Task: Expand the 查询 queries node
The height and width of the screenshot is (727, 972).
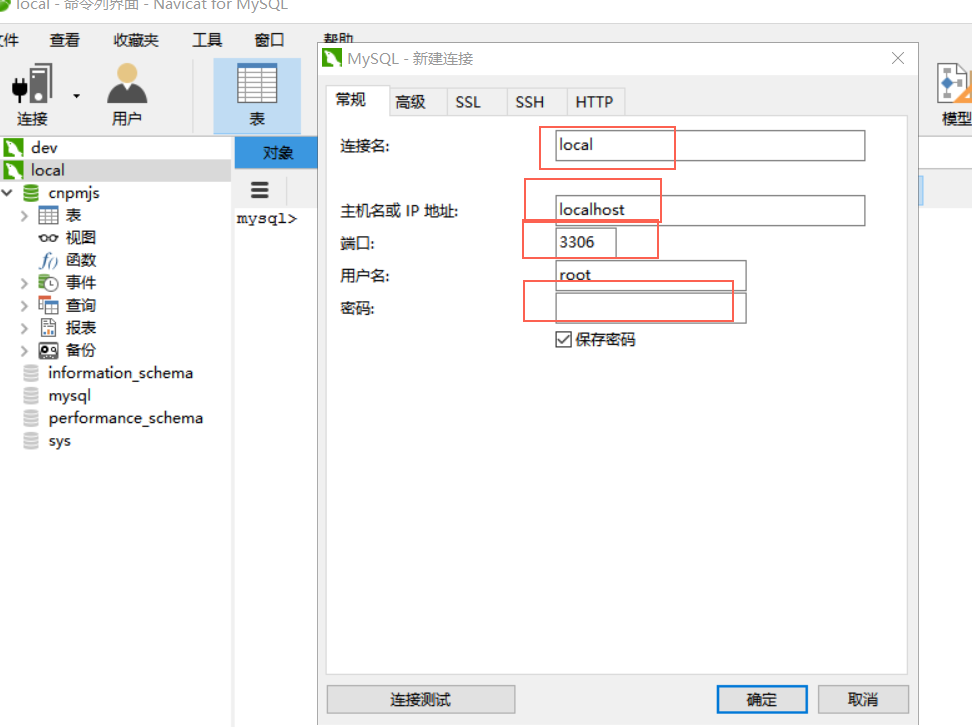Action: click(24, 306)
